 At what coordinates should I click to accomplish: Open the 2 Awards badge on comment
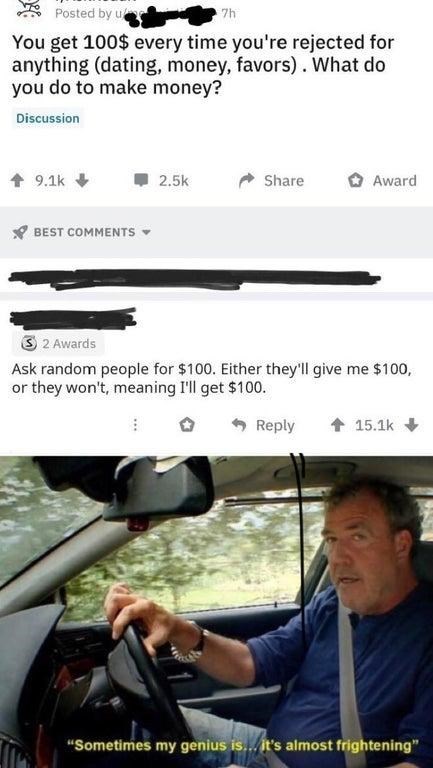click(x=58, y=344)
